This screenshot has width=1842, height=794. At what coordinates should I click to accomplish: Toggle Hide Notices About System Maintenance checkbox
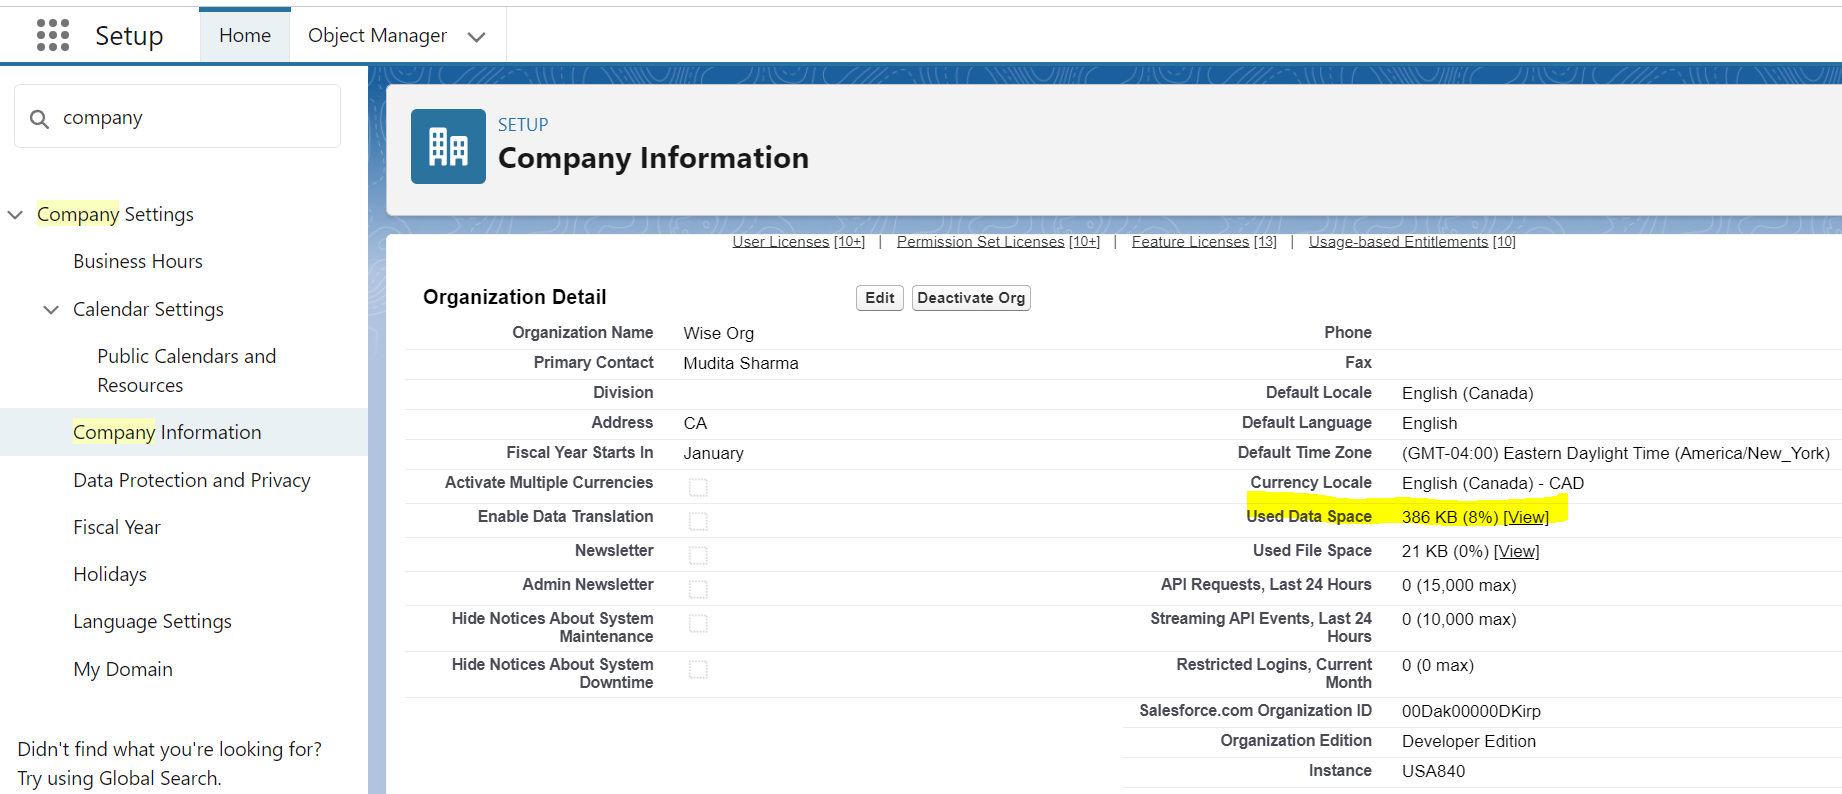point(698,623)
